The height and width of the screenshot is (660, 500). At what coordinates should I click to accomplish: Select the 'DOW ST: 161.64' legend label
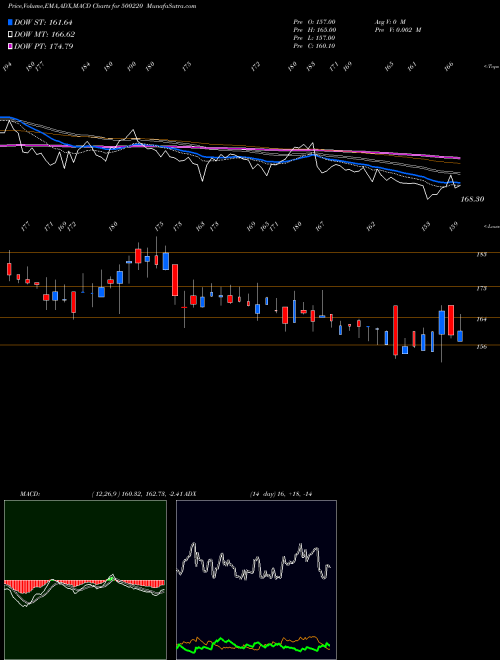(43, 22)
